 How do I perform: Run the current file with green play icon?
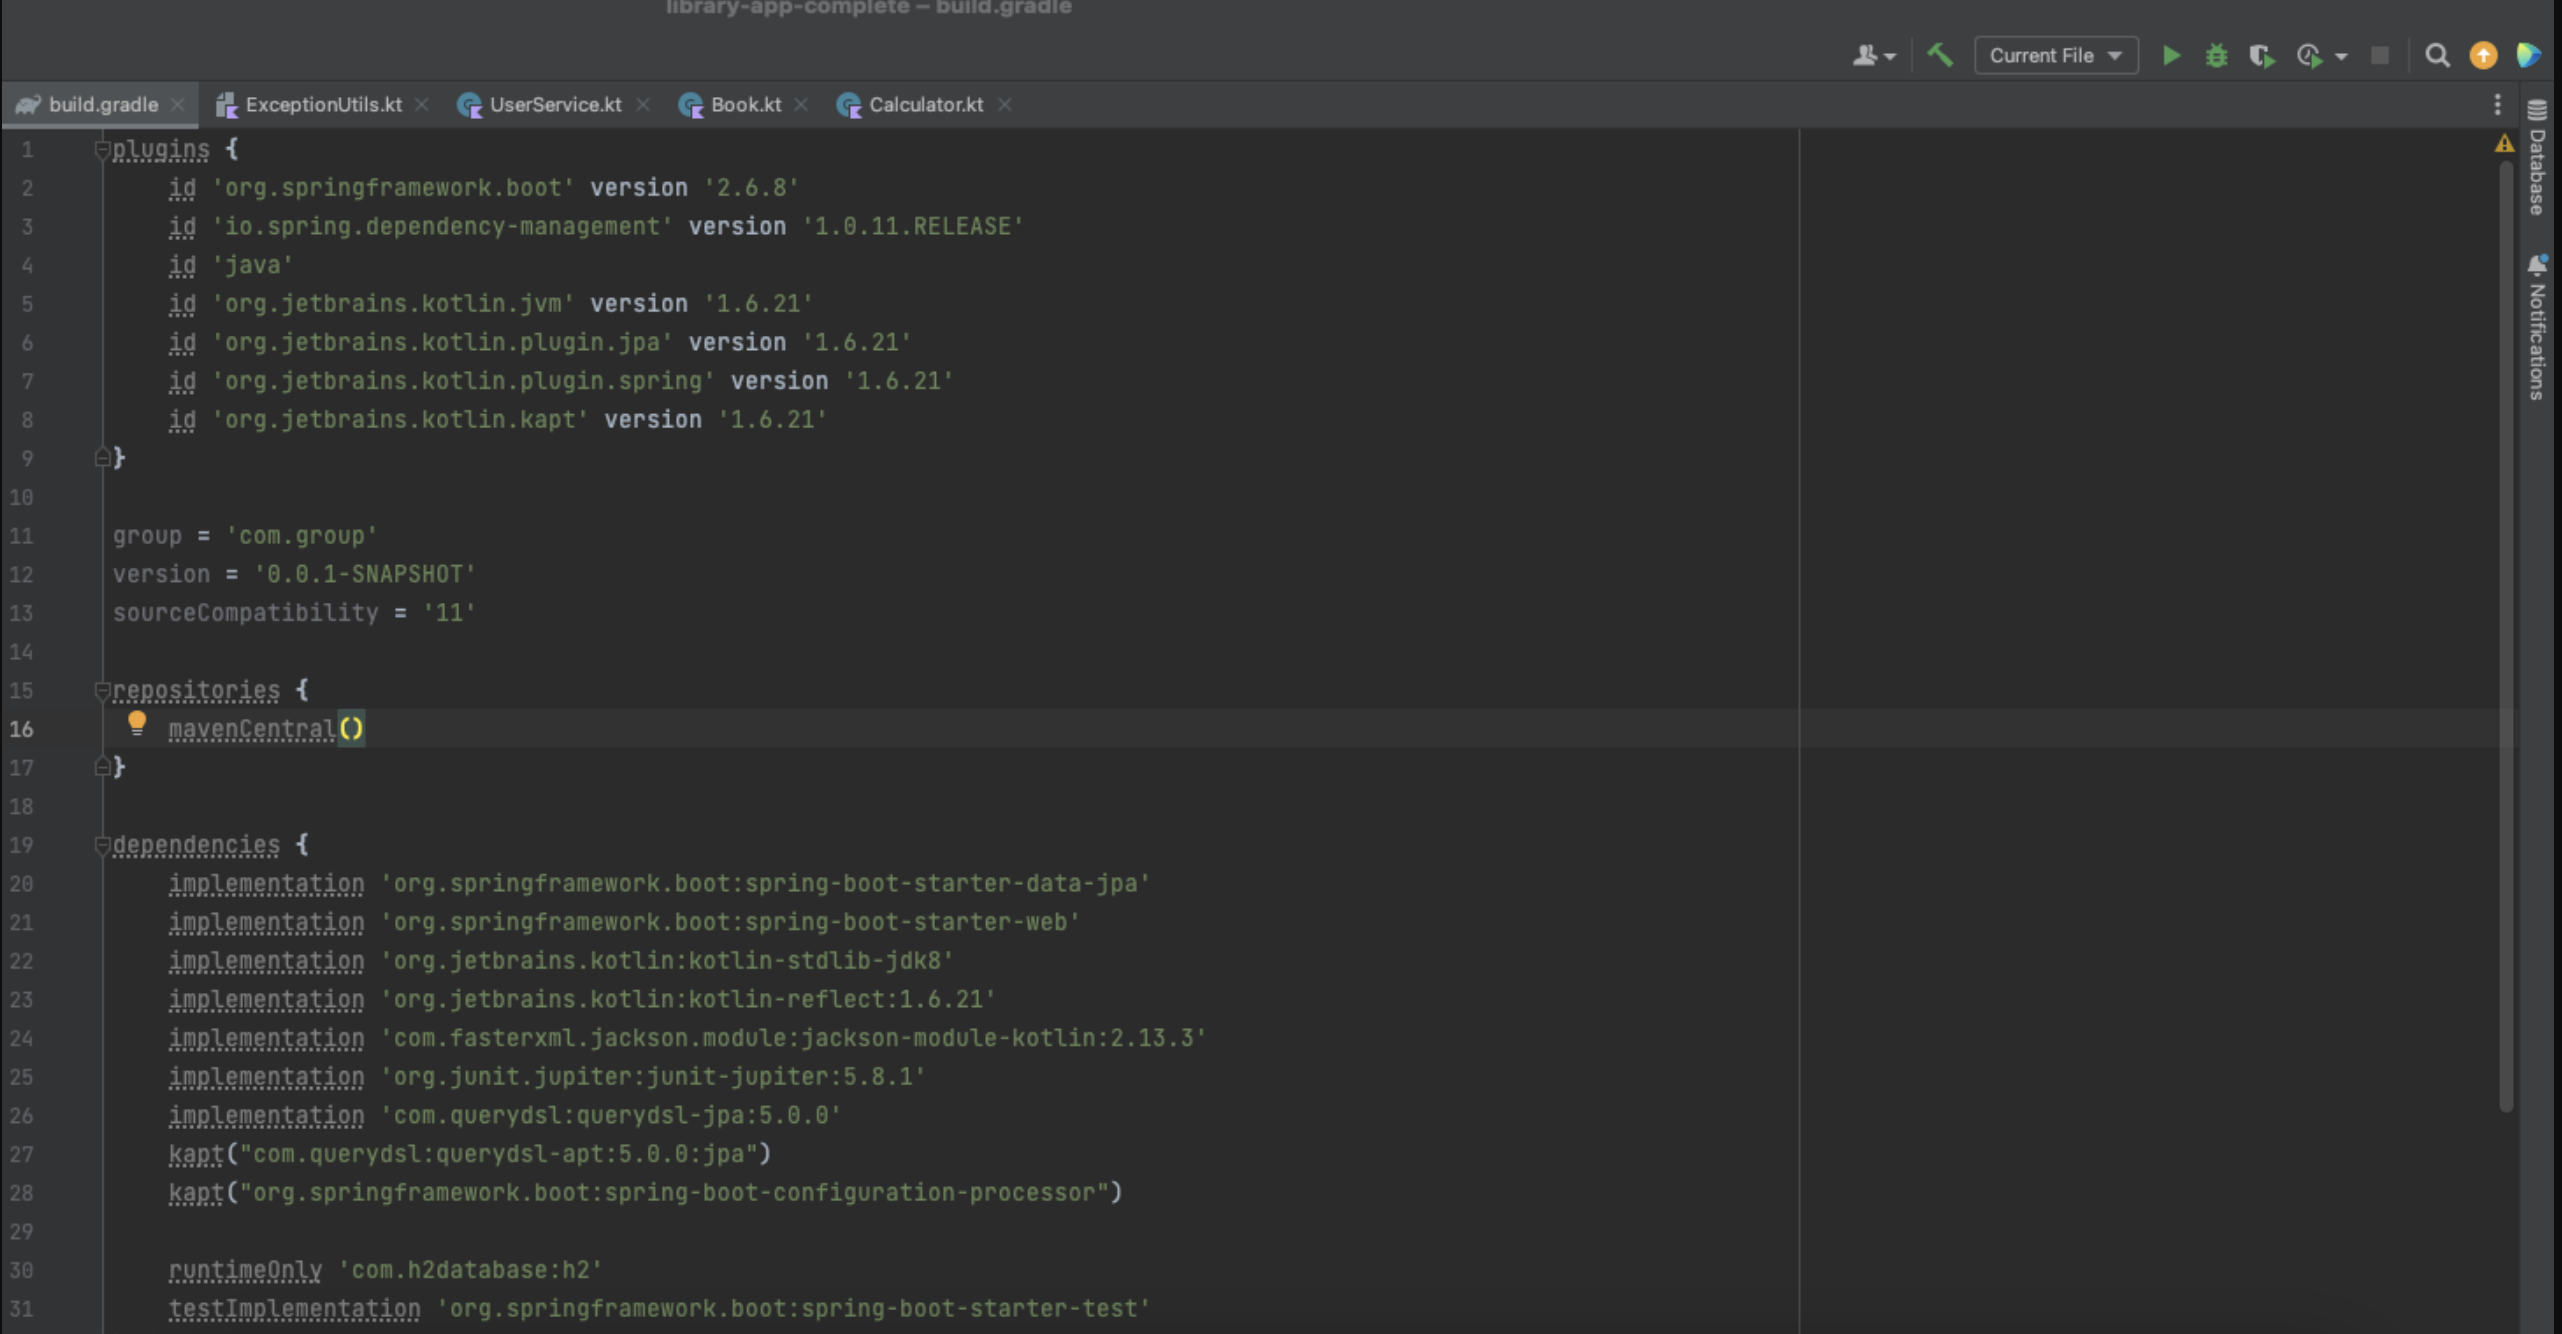[x=2171, y=56]
